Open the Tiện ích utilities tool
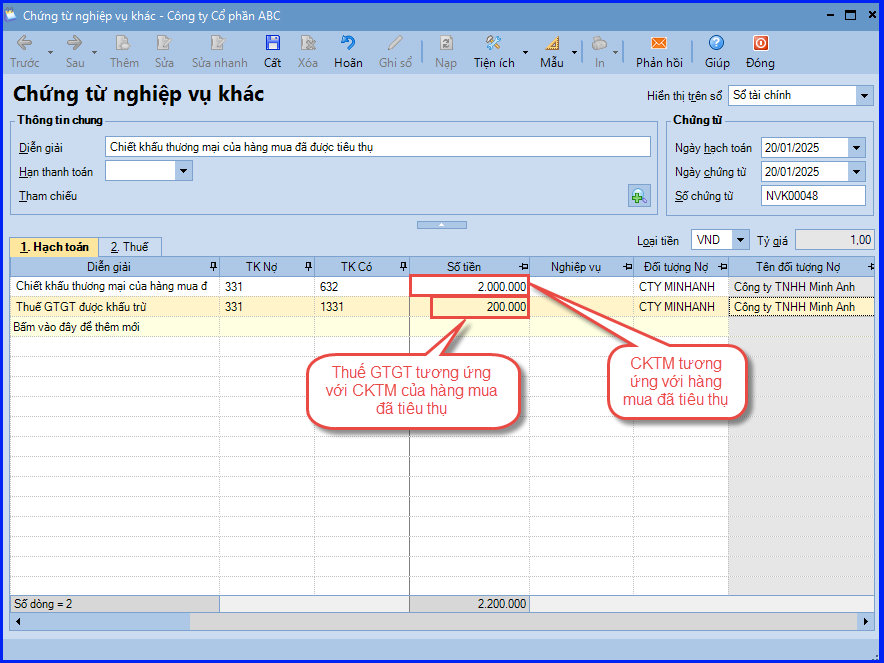884x663 pixels. point(493,44)
